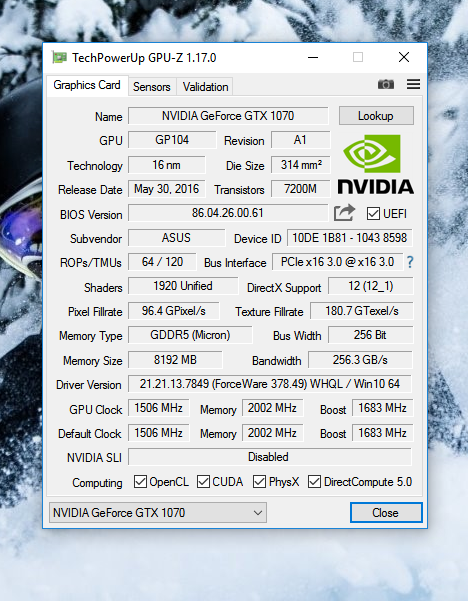Click the screenshot camera icon

pyautogui.click(x=386, y=84)
